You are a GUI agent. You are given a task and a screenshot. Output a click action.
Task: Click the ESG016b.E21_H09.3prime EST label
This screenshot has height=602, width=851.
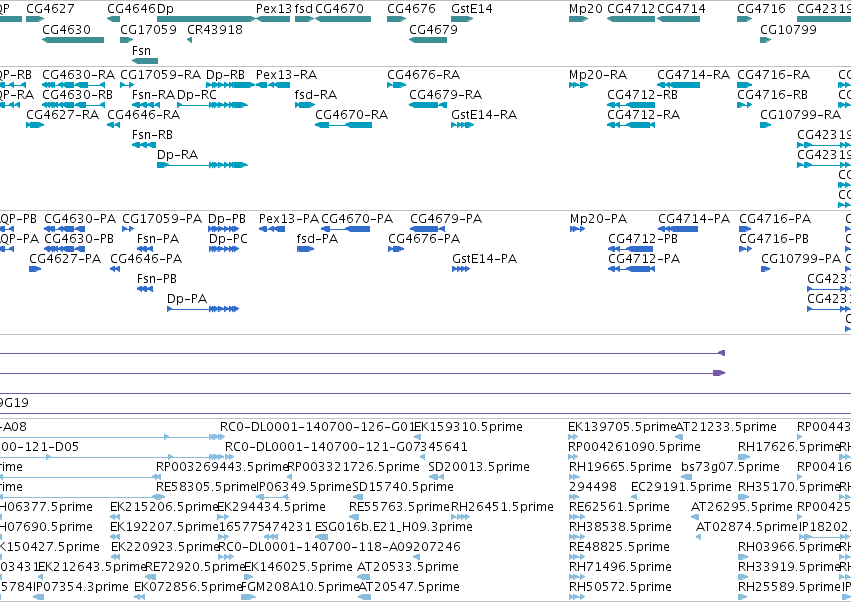tap(394, 527)
